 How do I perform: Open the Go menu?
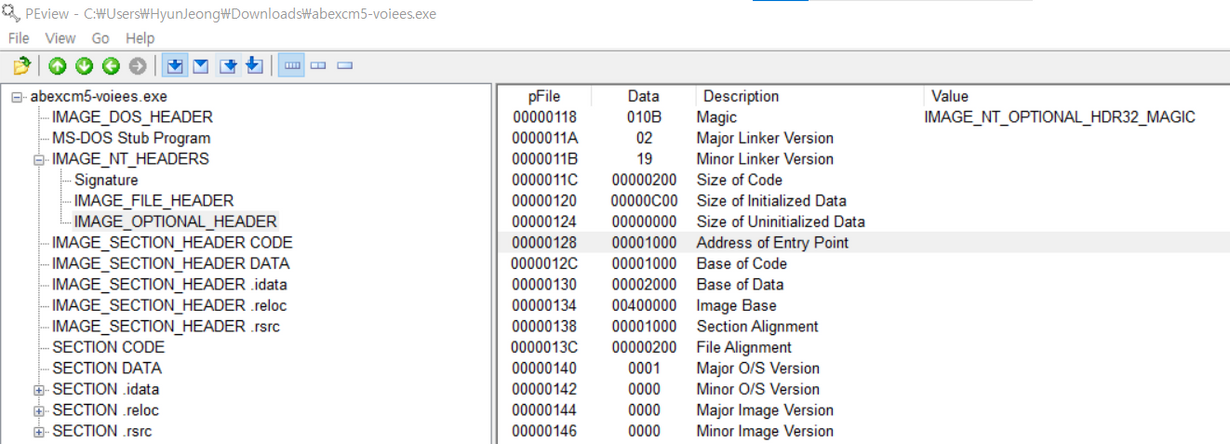[x=101, y=38]
